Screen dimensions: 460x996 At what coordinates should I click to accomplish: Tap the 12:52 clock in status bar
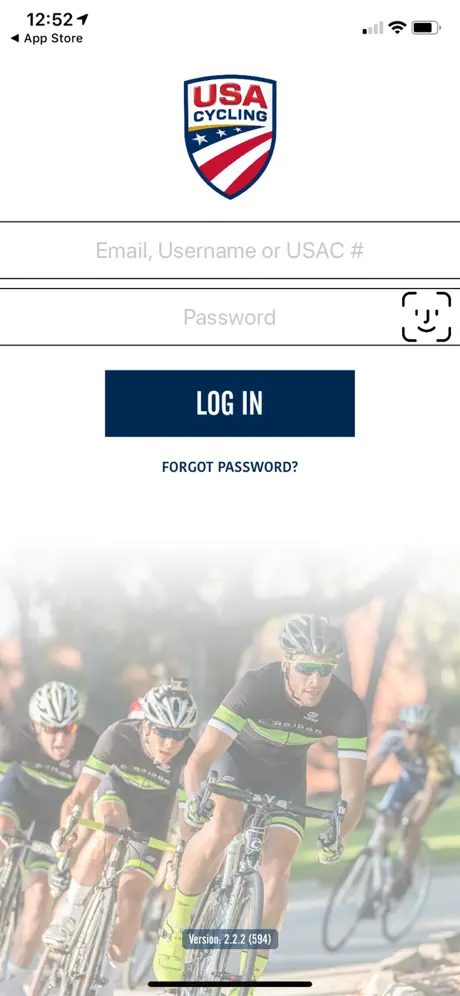click(50, 20)
